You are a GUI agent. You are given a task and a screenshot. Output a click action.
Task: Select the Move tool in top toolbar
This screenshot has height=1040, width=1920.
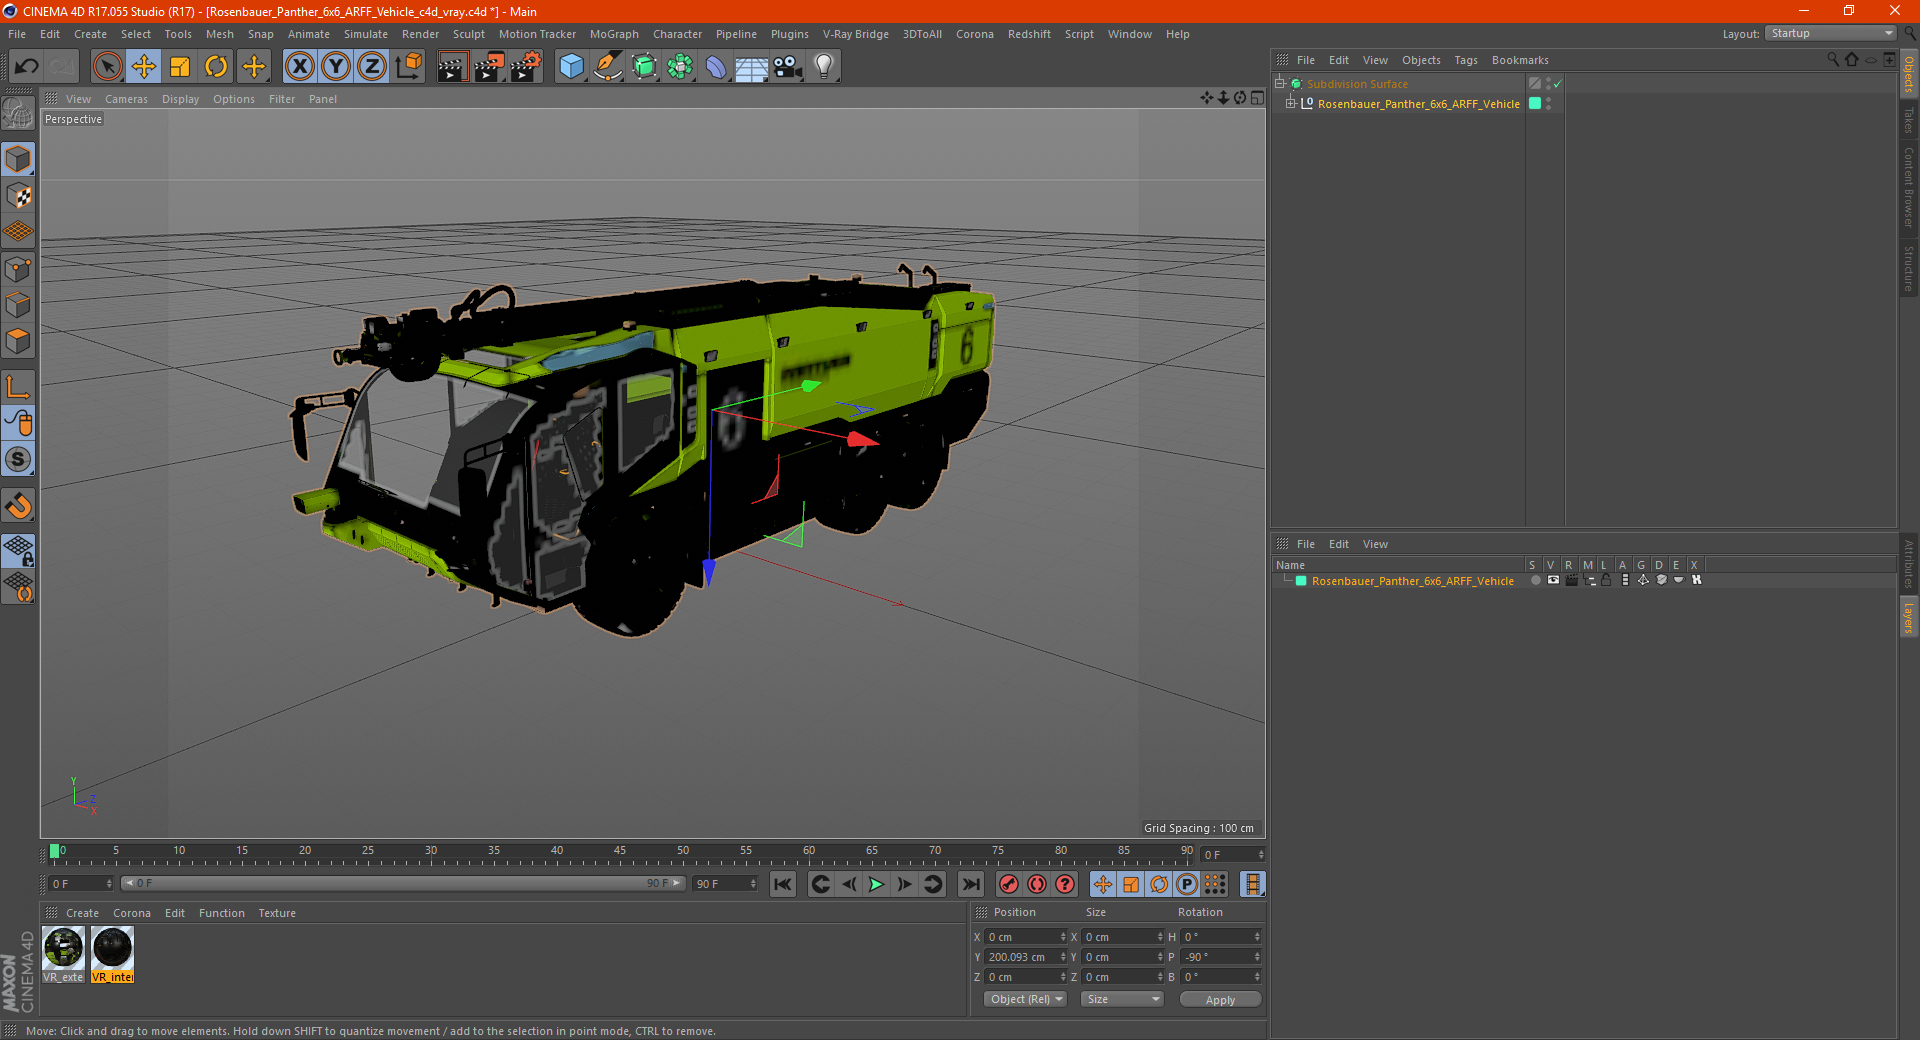(144, 67)
